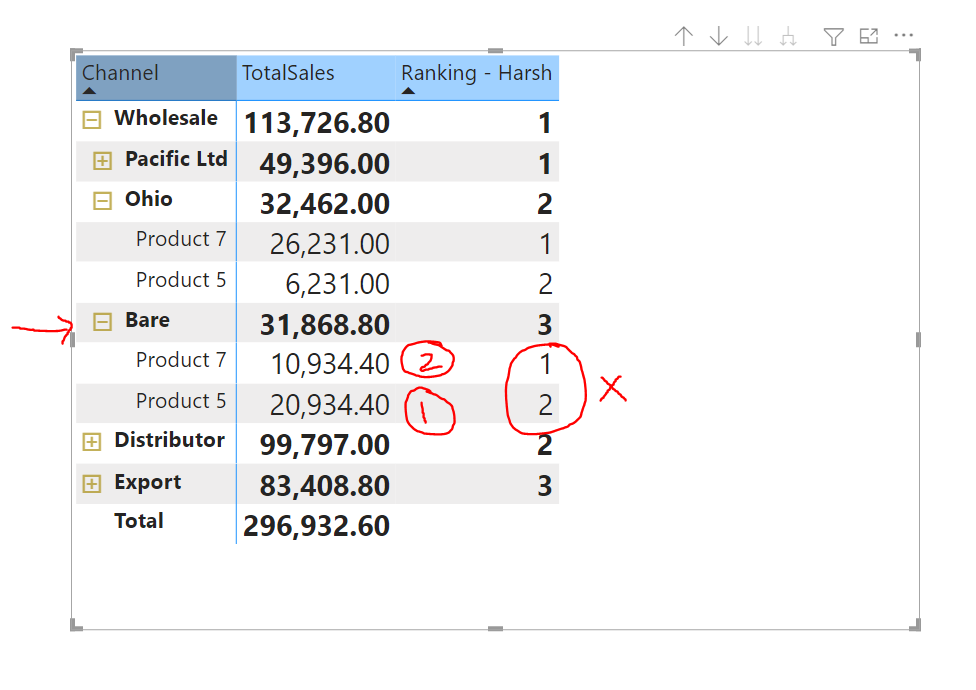Select Product 7 under Bare
Viewport: 976px width, 690px height.
pyautogui.click(x=181, y=360)
